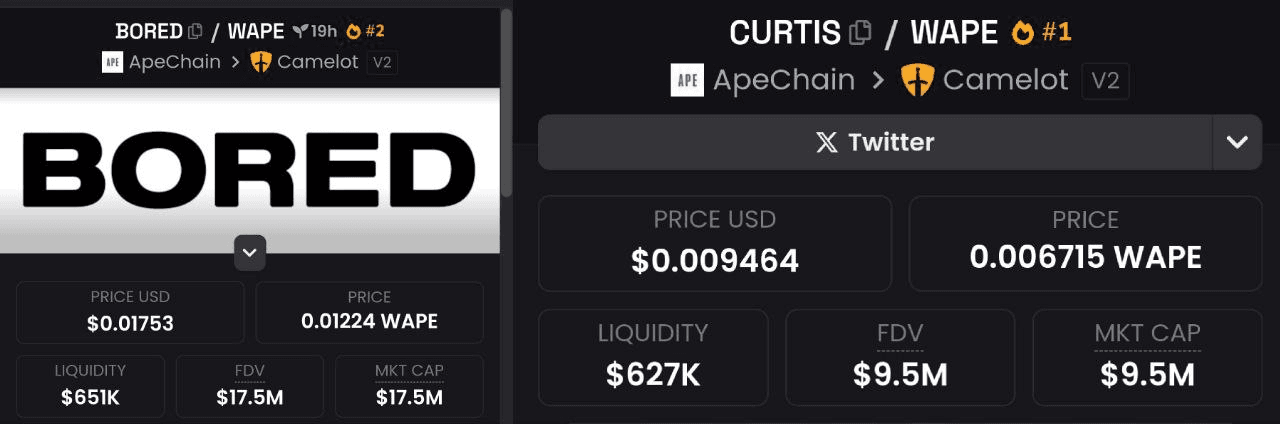Click the V2 badge in CURTIS panel
Viewport: 1280px width, 424px height.
coord(1105,81)
